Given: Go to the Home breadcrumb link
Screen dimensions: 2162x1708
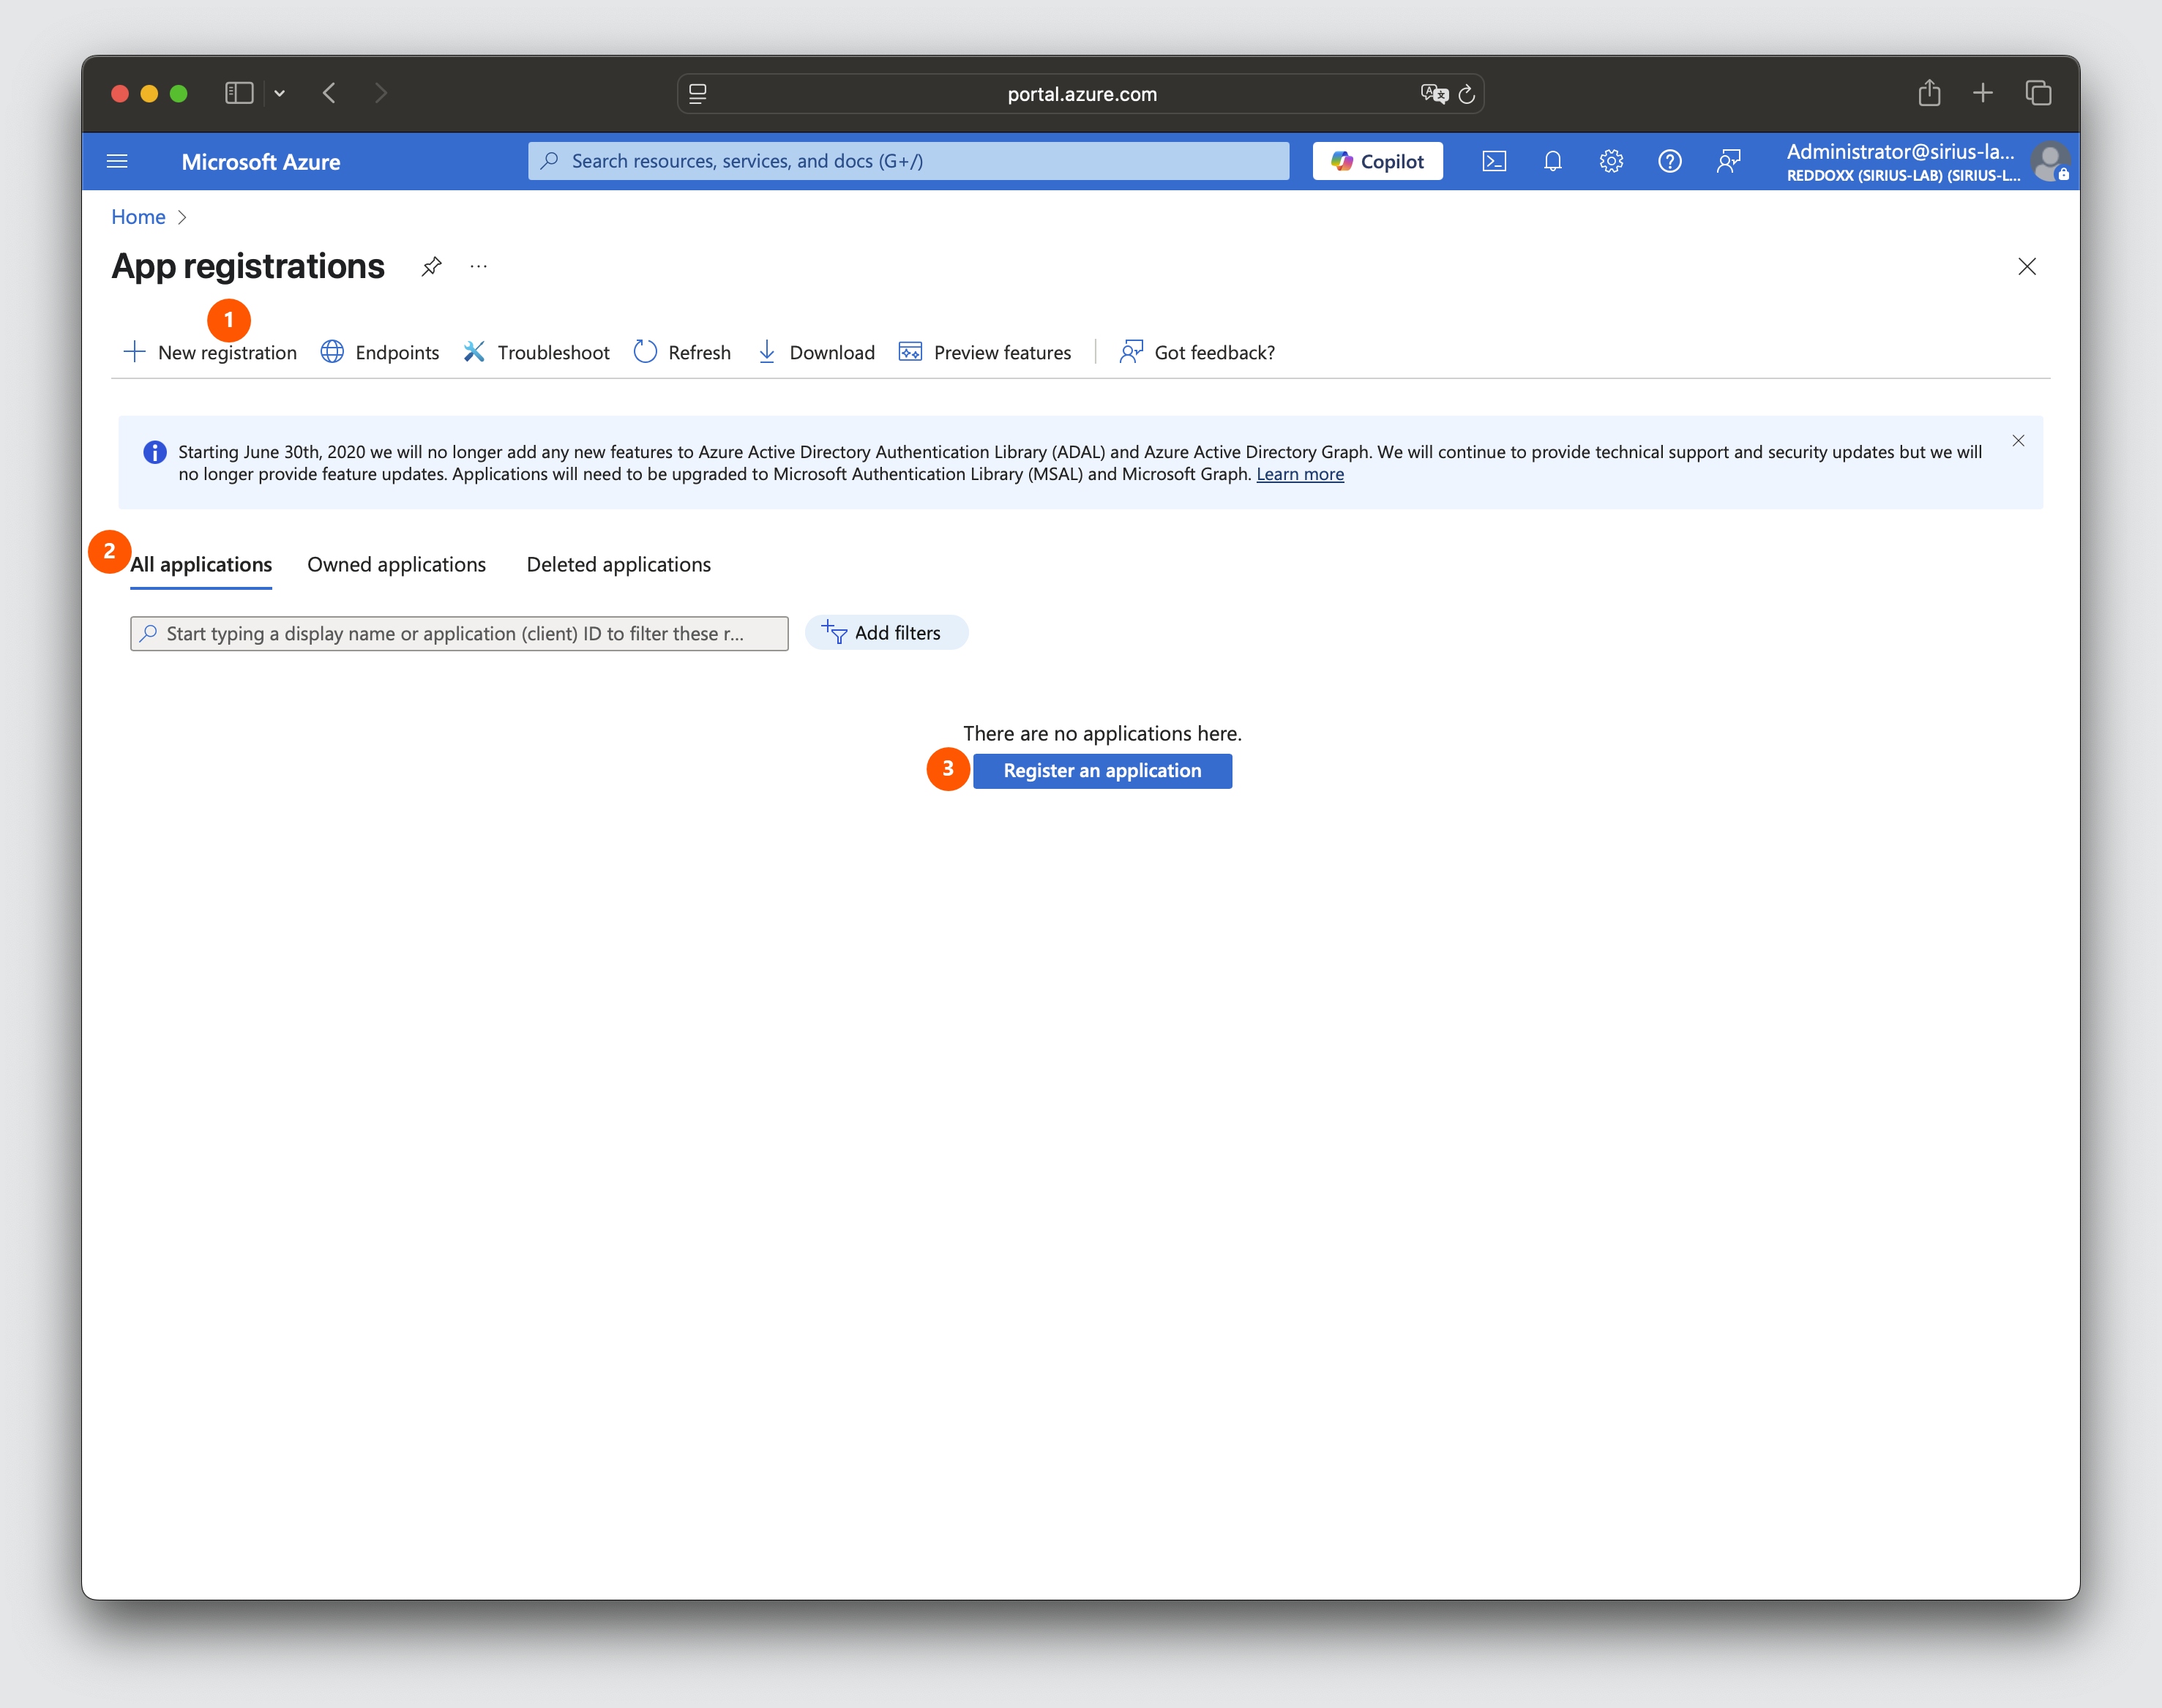Looking at the screenshot, I should coord(138,217).
